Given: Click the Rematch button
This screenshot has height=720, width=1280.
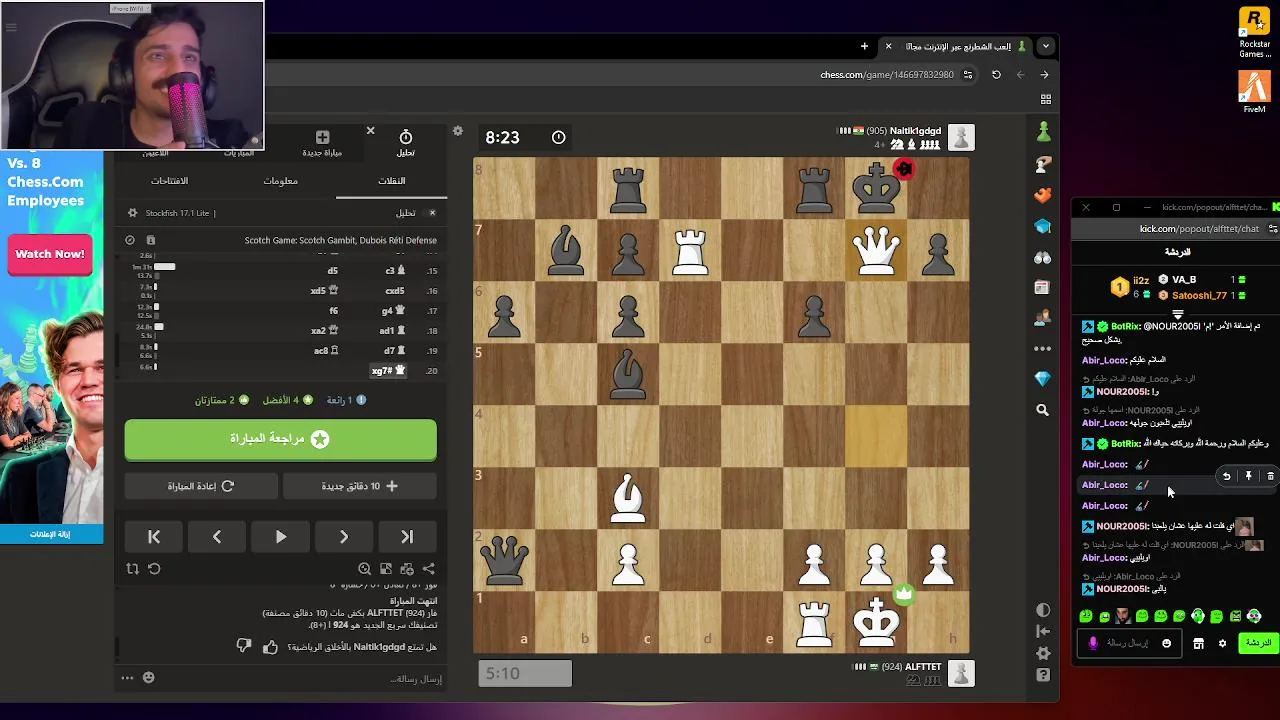Looking at the screenshot, I should point(200,486).
